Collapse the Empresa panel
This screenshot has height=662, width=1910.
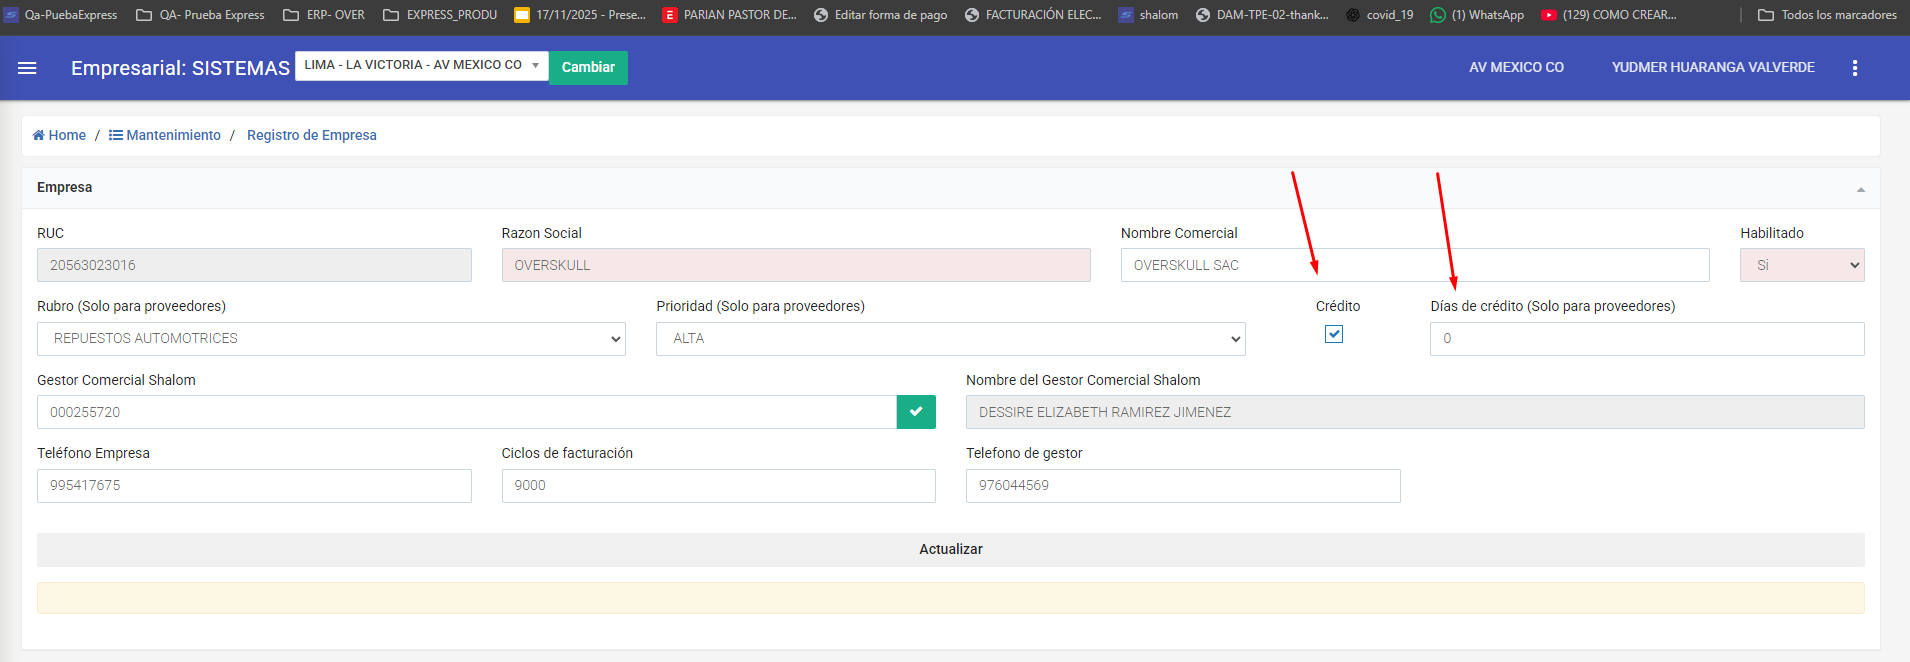click(x=1860, y=189)
